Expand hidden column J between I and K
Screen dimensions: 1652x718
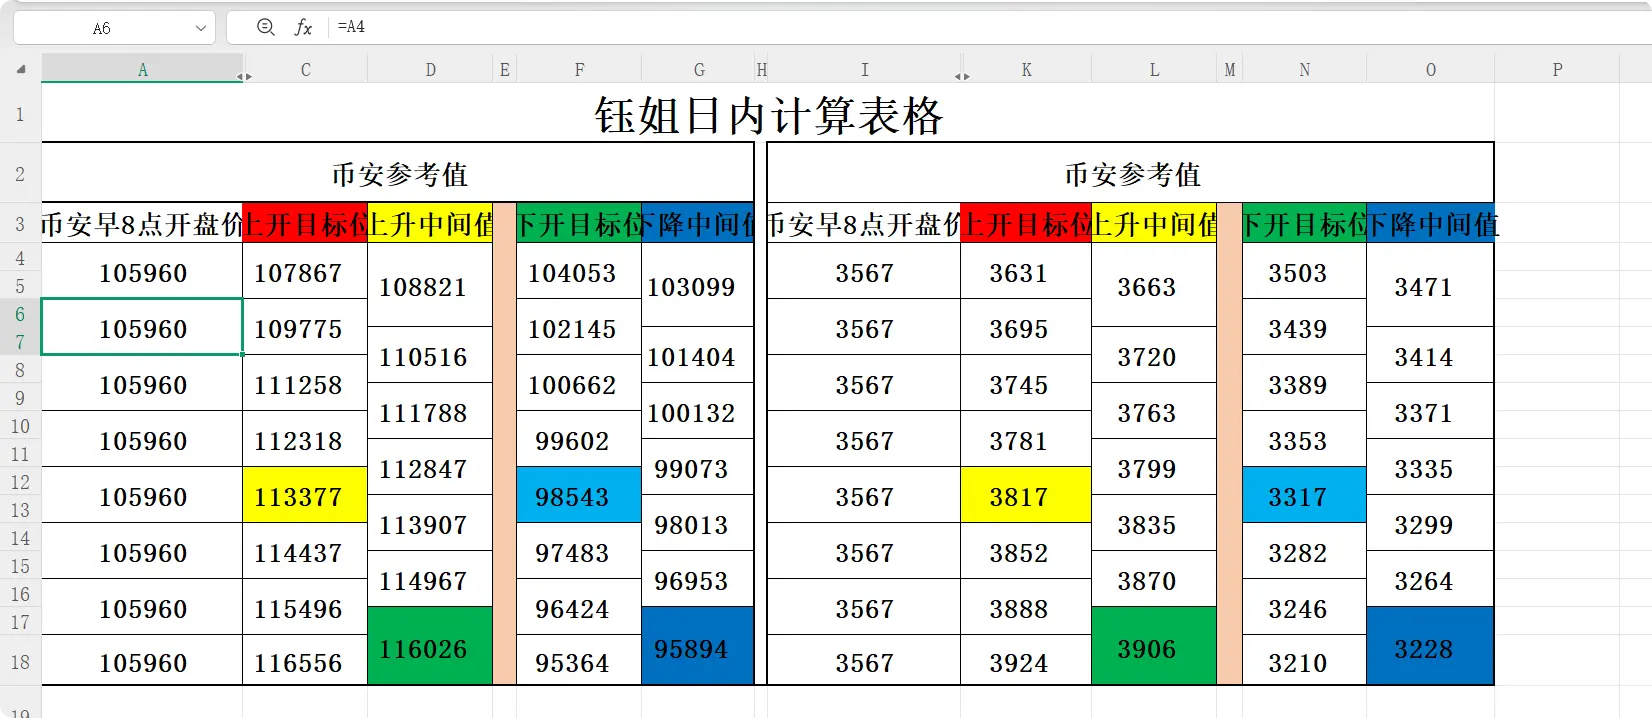961,76
